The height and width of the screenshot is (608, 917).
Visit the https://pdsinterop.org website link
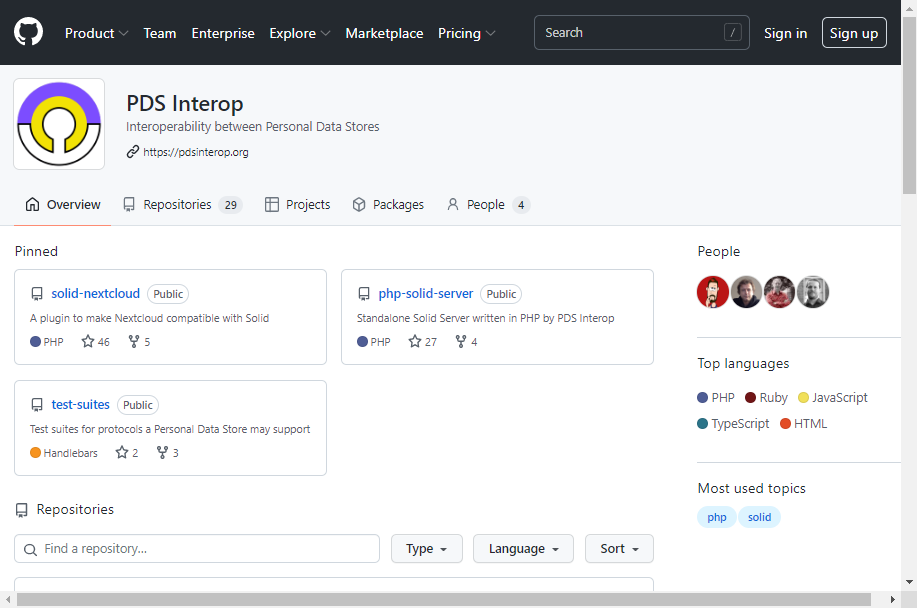pyautogui.click(x=196, y=152)
